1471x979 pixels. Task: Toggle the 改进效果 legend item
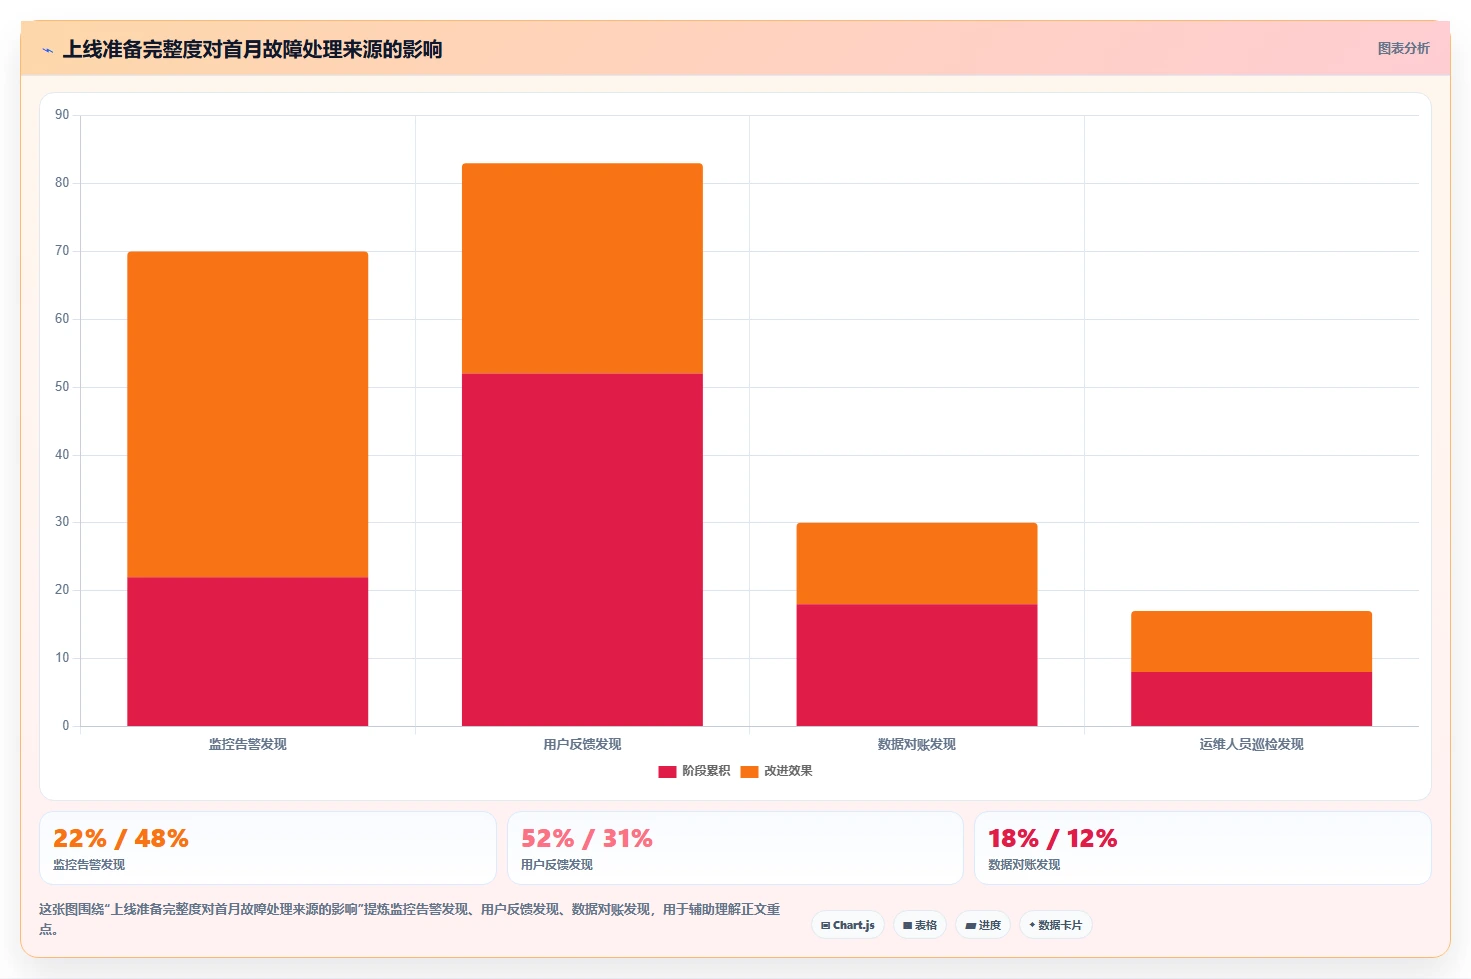[x=776, y=771]
